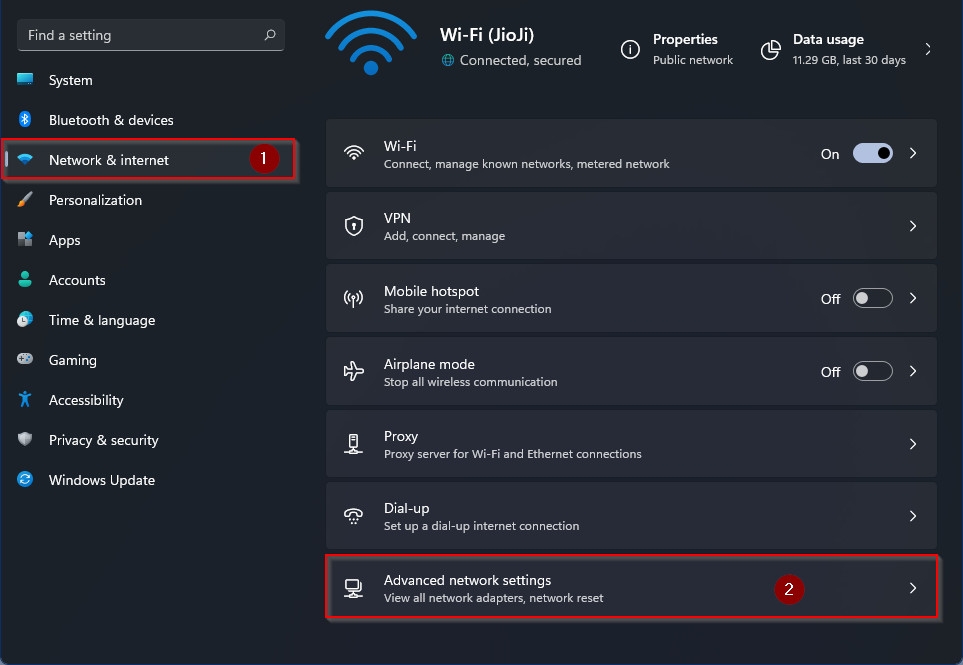Click the Wi-Fi row signal icon
The image size is (963, 665).
point(354,153)
